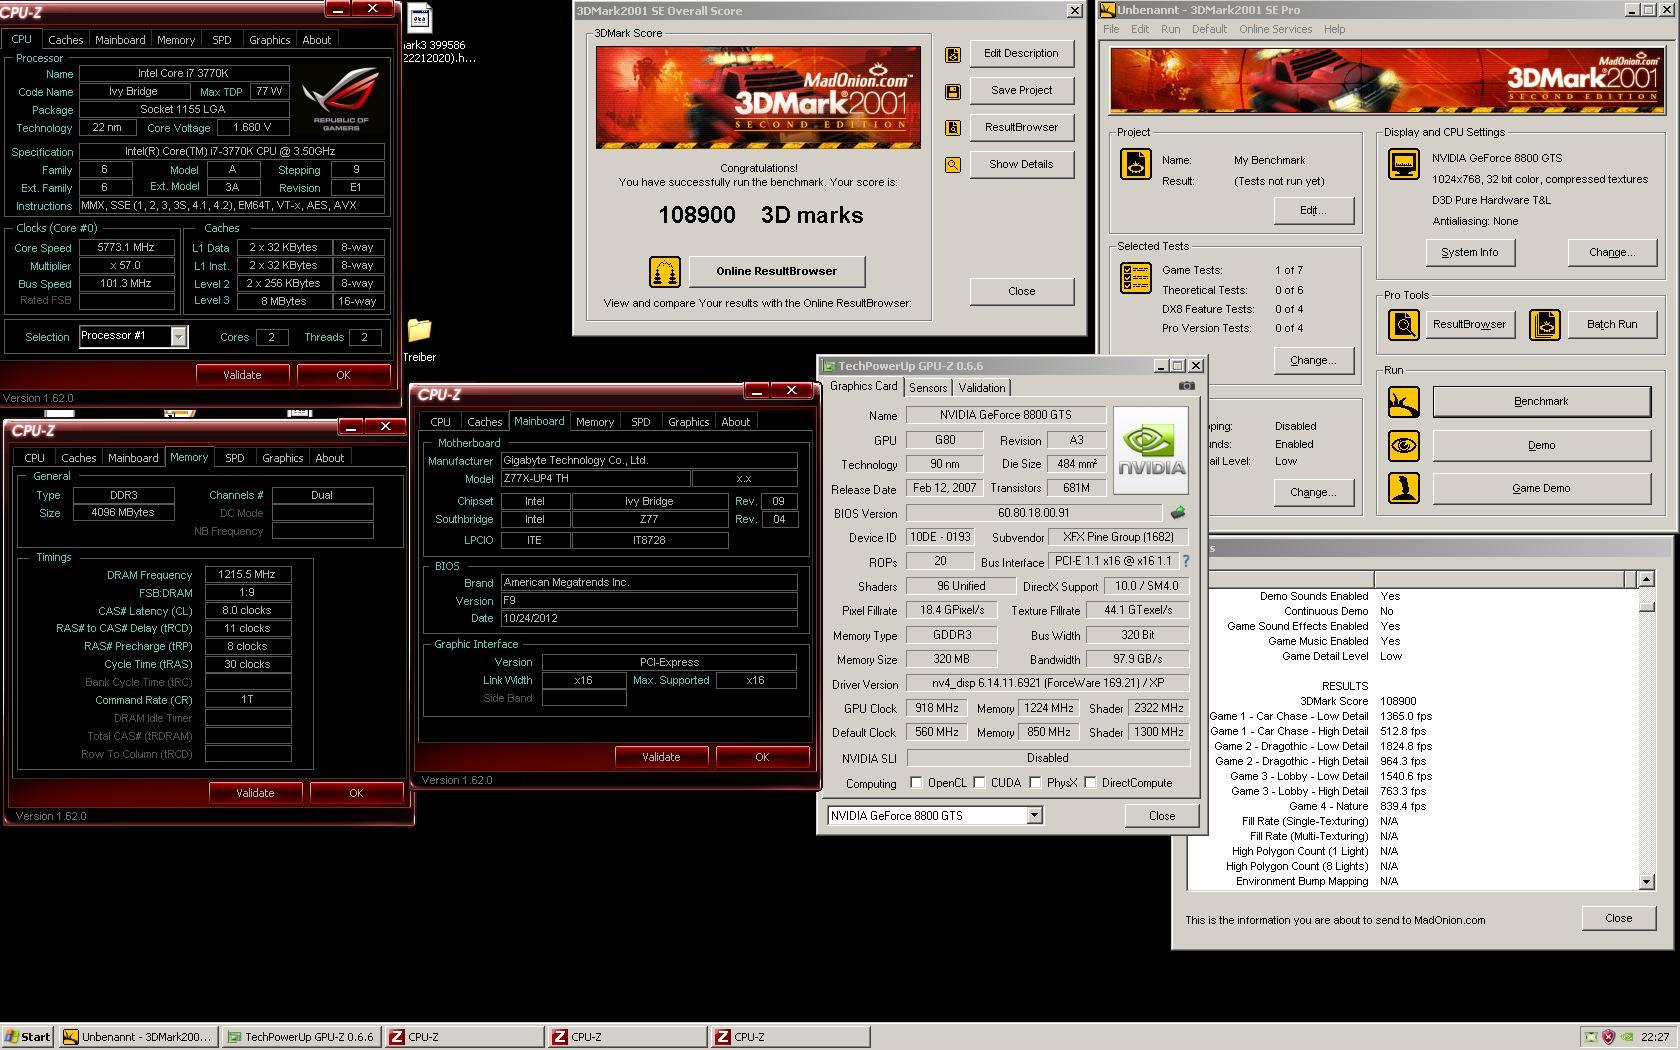Image resolution: width=1680 pixels, height=1050 pixels.
Task: Click the Treiber folder on desktop
Action: coord(419,338)
